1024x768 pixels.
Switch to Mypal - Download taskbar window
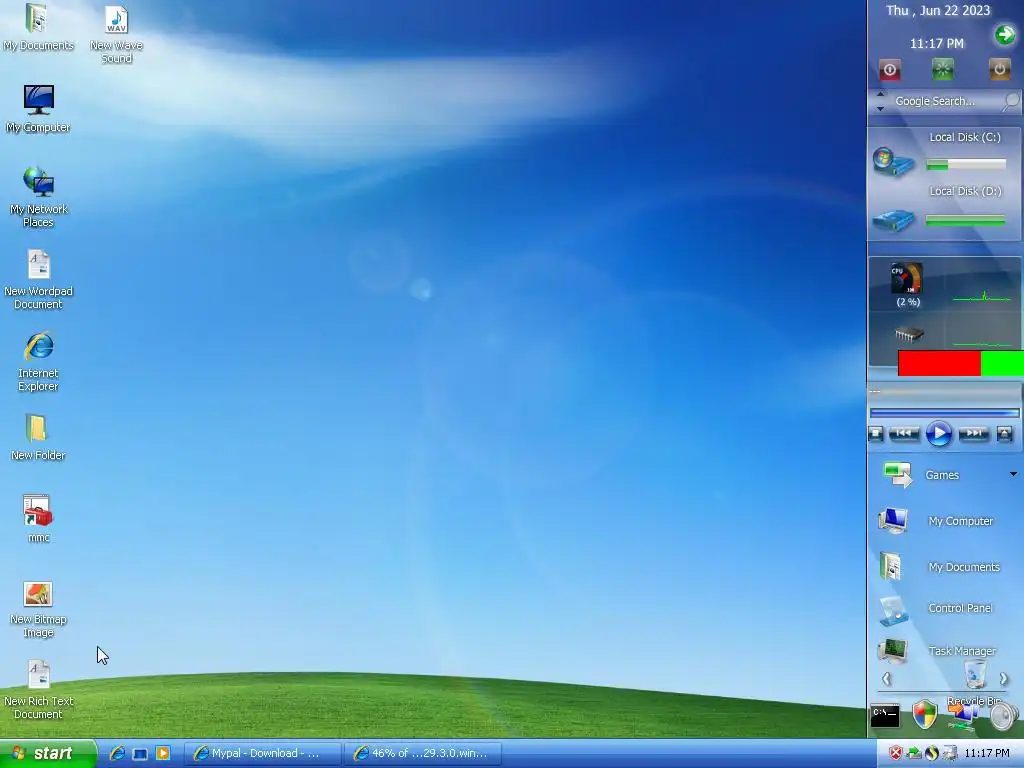263,754
